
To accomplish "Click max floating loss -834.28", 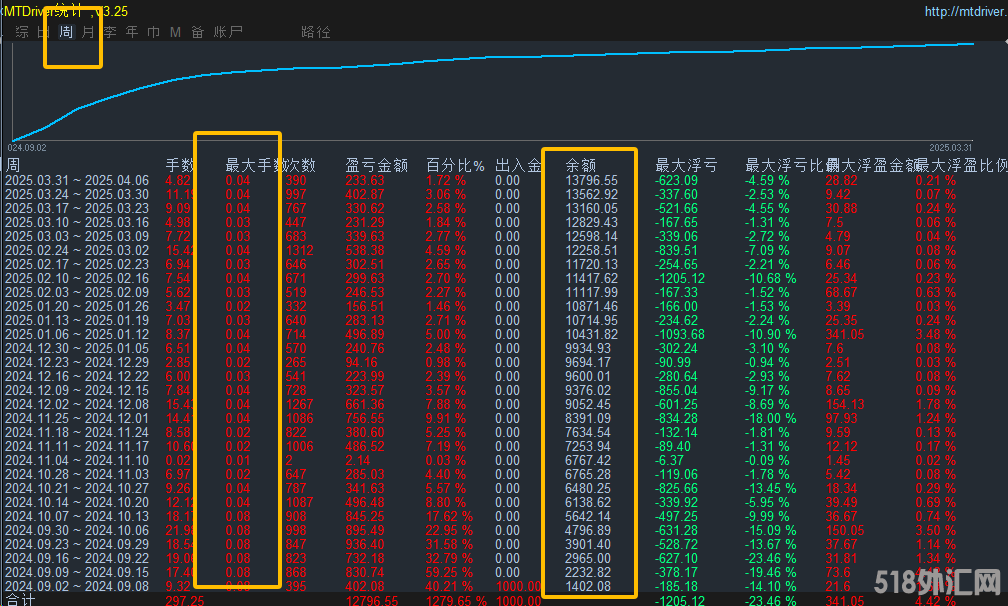I will pyautogui.click(x=676, y=418).
